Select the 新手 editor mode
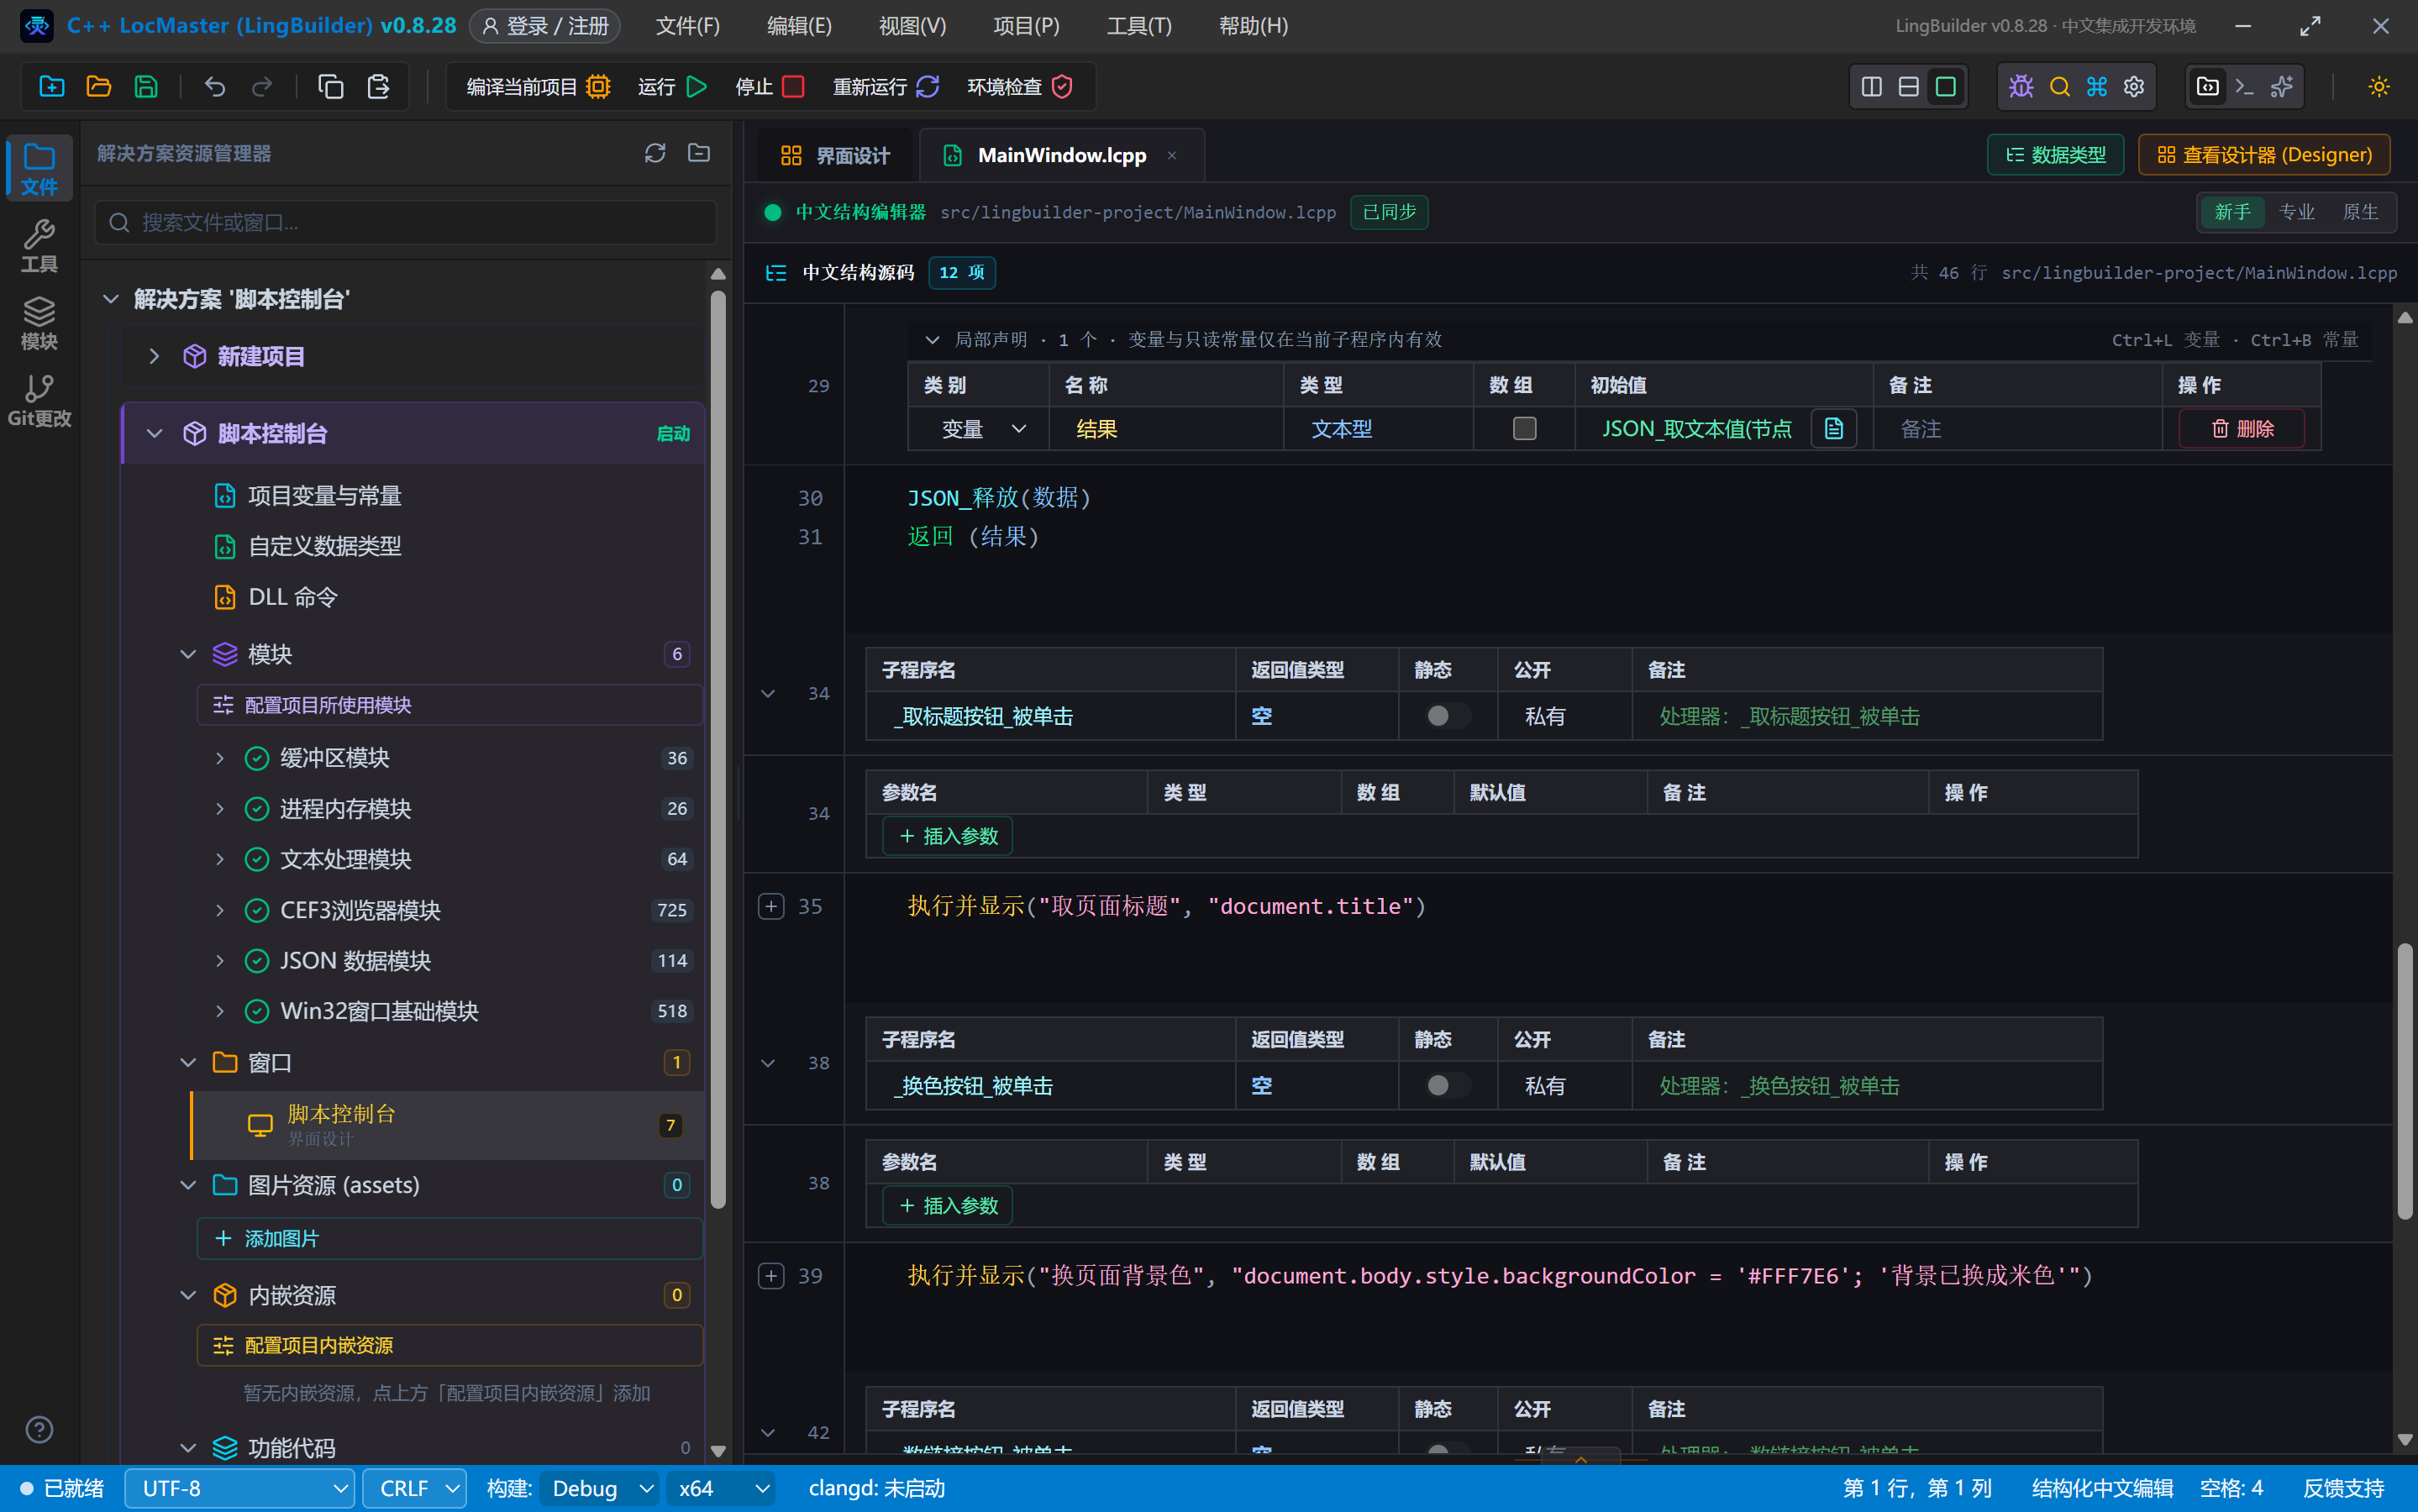 [2232, 212]
